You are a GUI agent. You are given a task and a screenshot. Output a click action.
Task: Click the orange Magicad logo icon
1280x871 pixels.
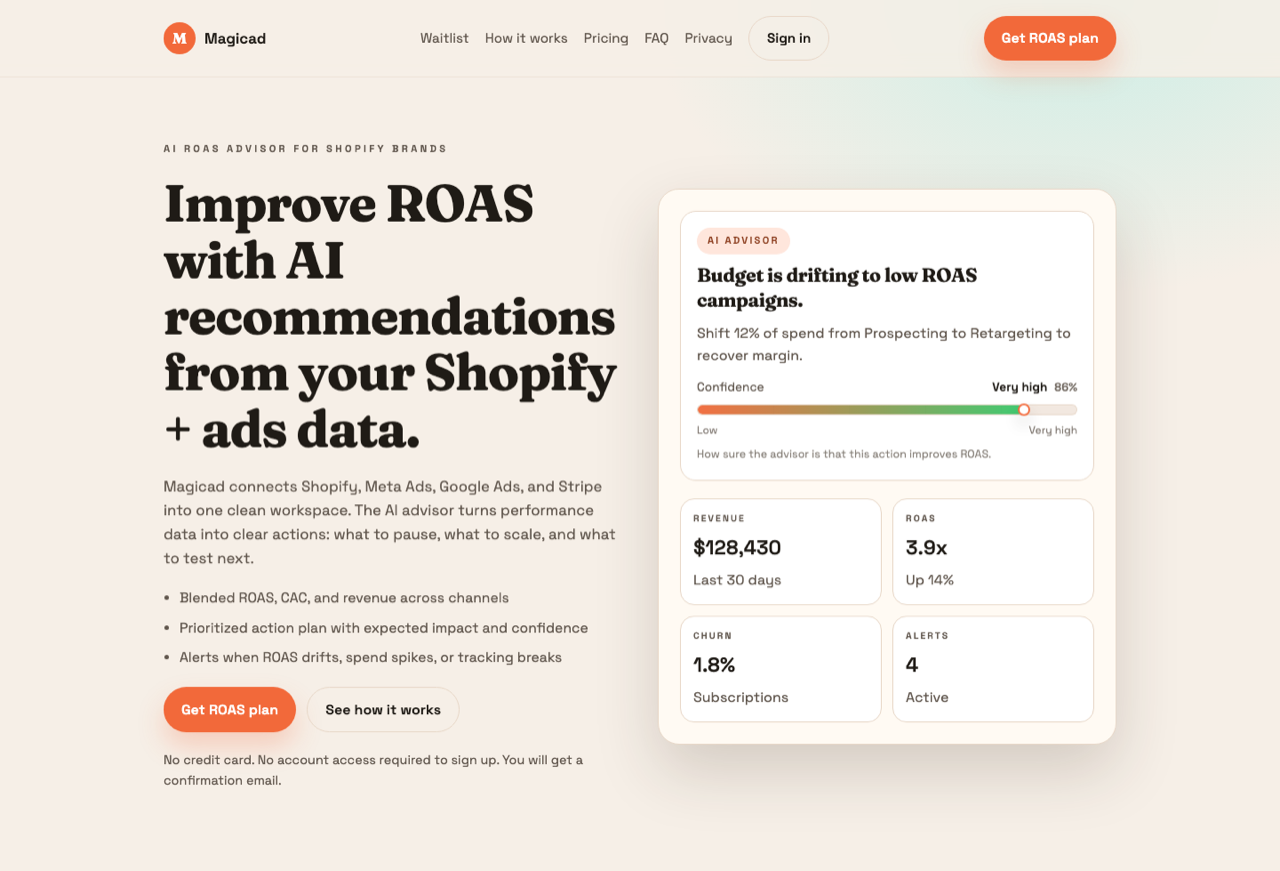179,38
